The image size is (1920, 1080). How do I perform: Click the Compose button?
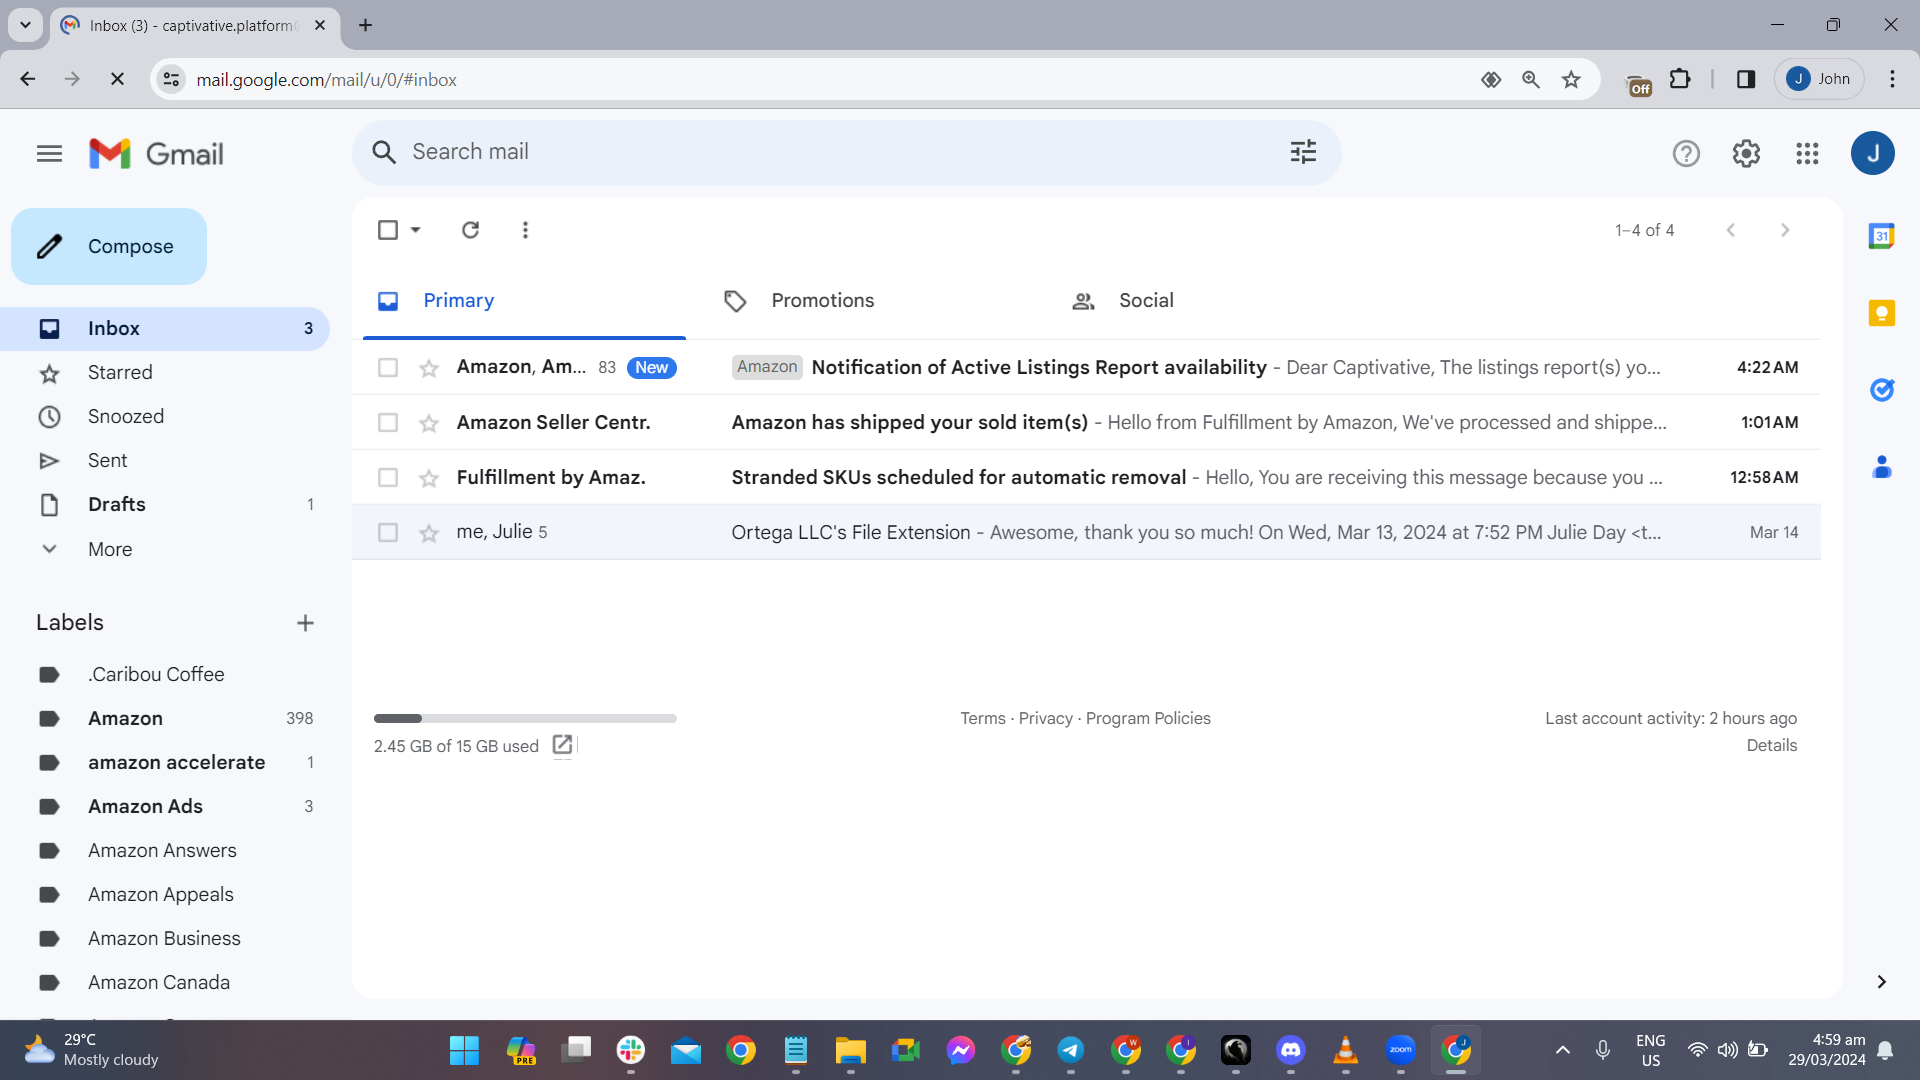coord(109,246)
